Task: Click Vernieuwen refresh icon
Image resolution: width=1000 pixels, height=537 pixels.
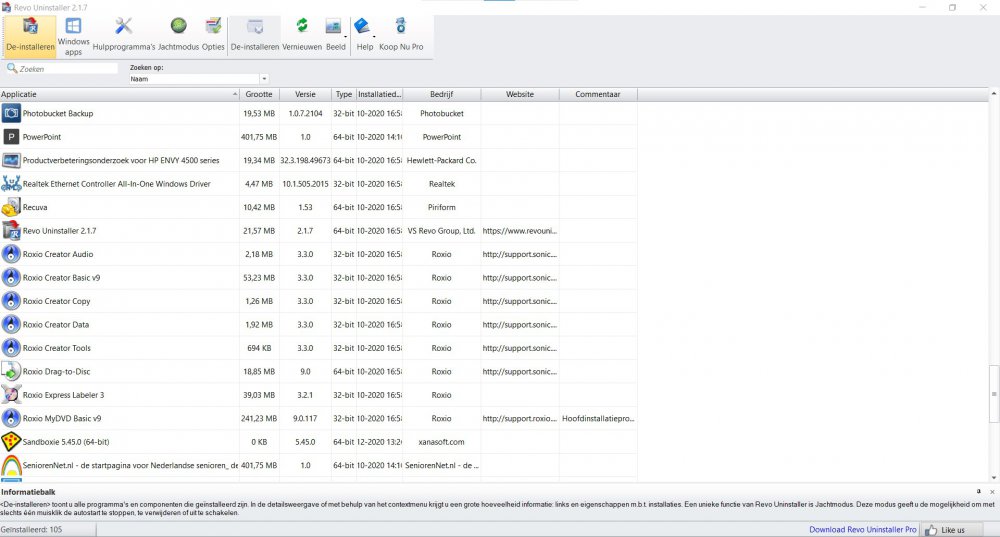Action: pyautogui.click(x=301, y=33)
